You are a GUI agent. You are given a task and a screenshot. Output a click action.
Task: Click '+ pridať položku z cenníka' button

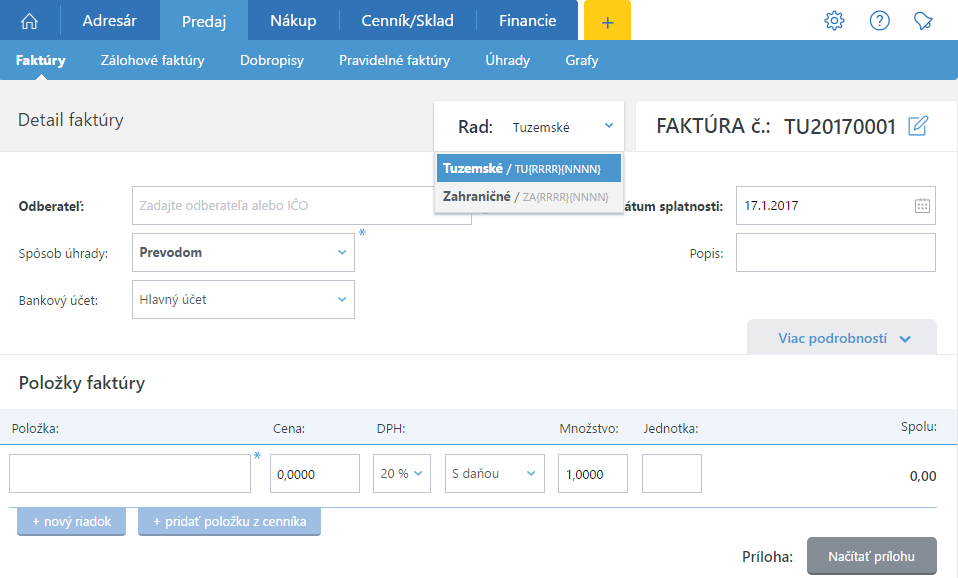tap(229, 522)
